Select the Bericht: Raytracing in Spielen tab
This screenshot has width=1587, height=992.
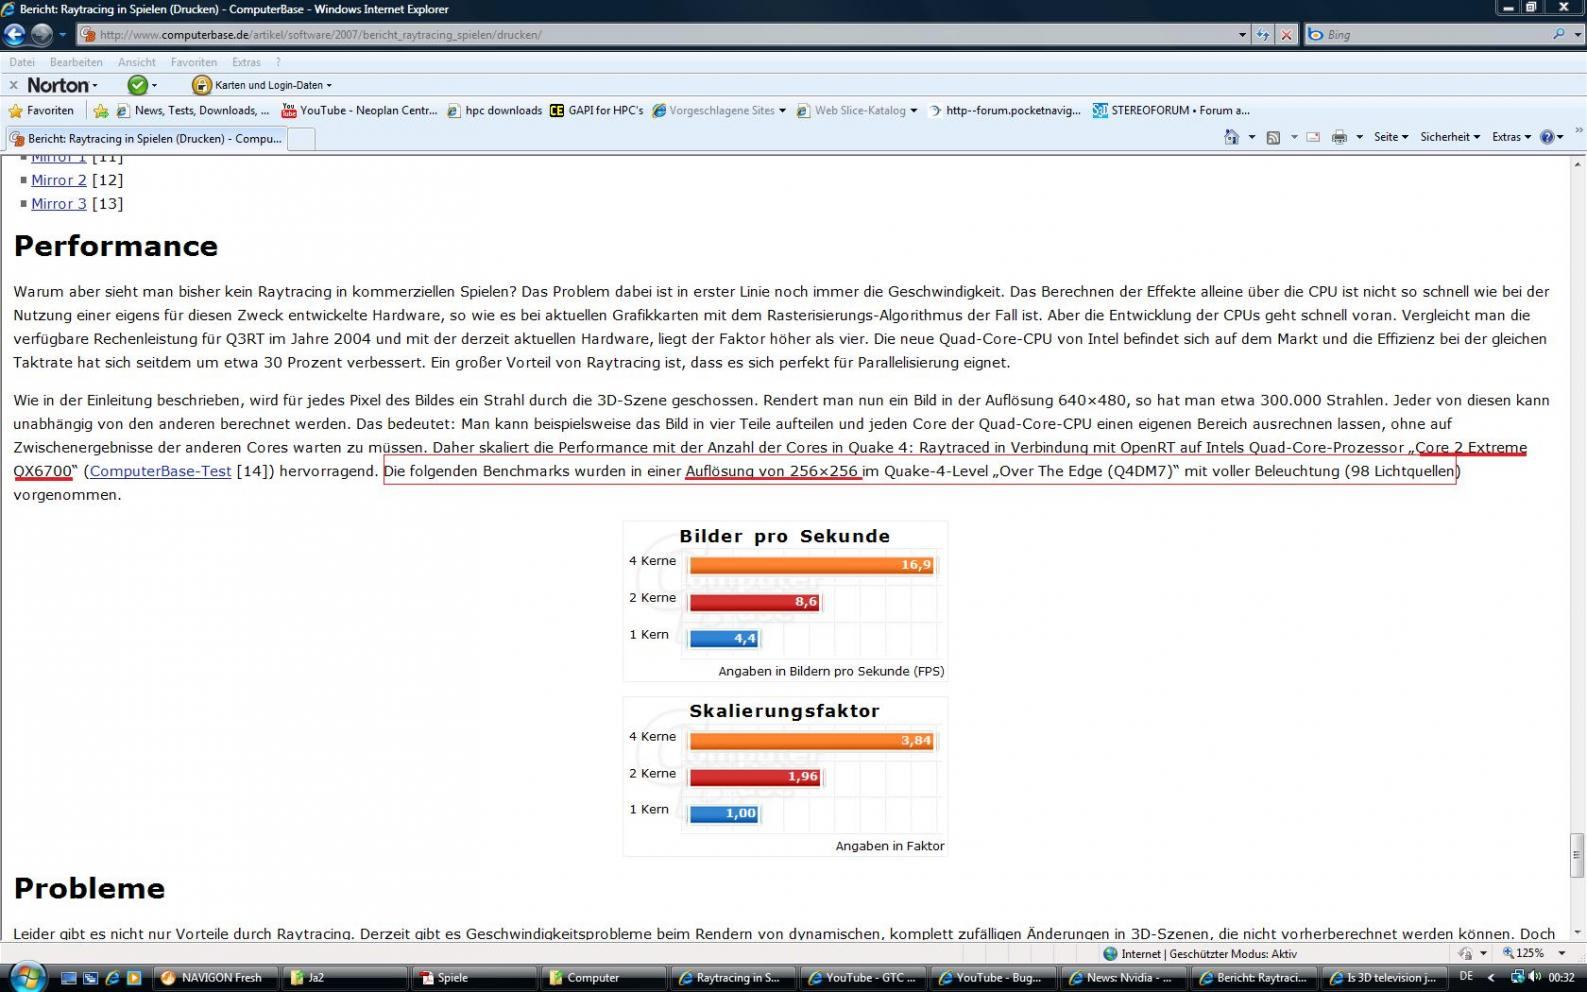tap(145, 139)
